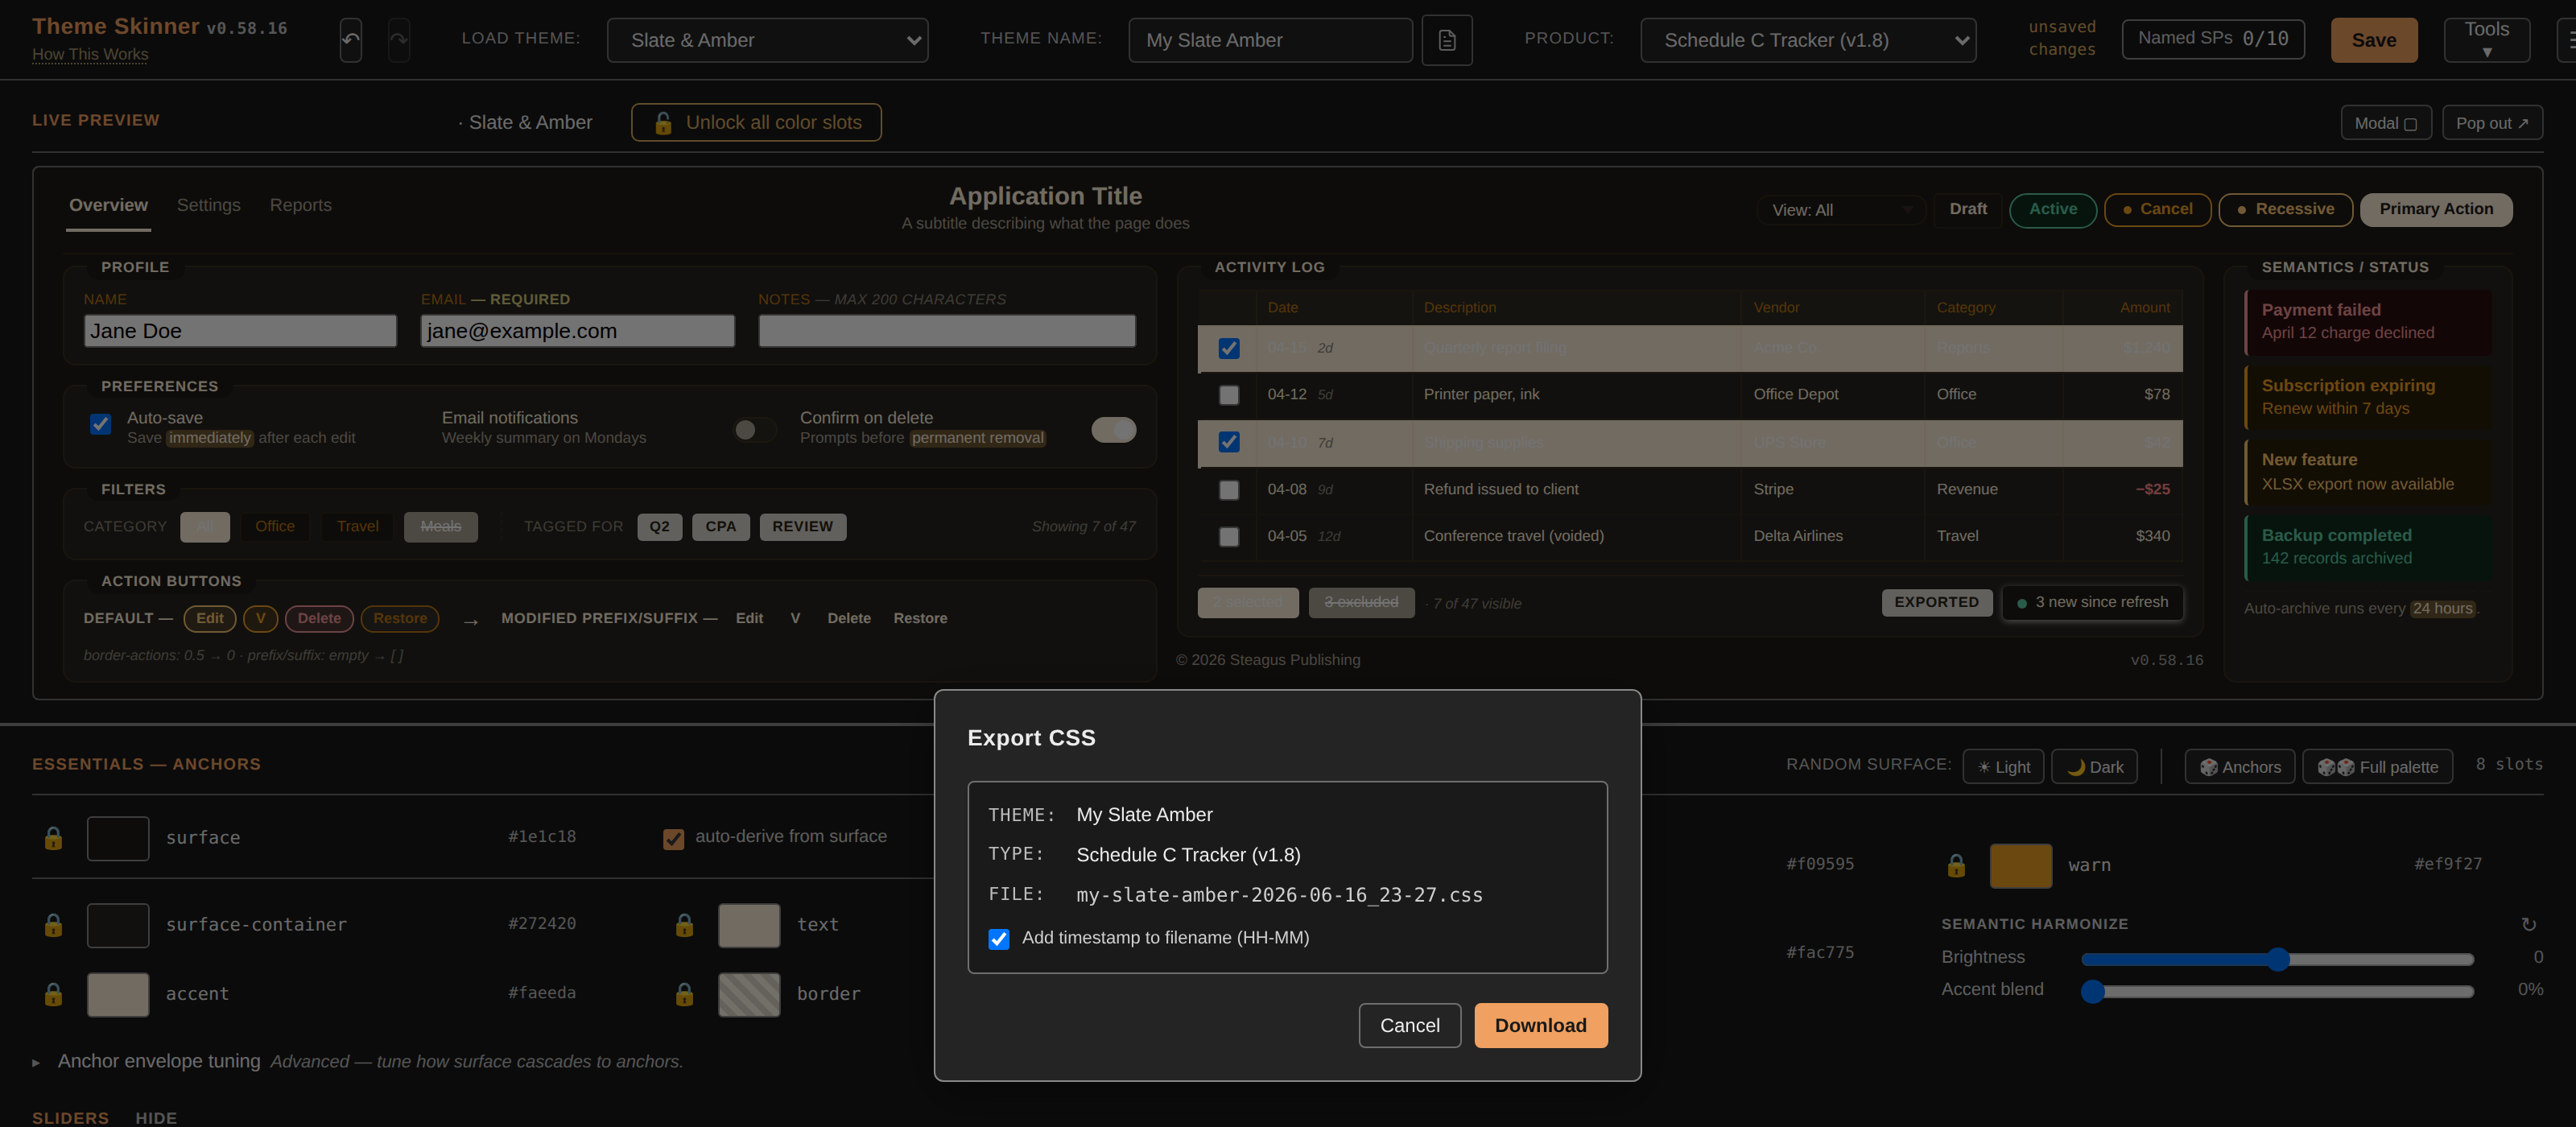Reset semantic harmonize with refresh icon
2576x1127 pixels.
[2529, 924]
